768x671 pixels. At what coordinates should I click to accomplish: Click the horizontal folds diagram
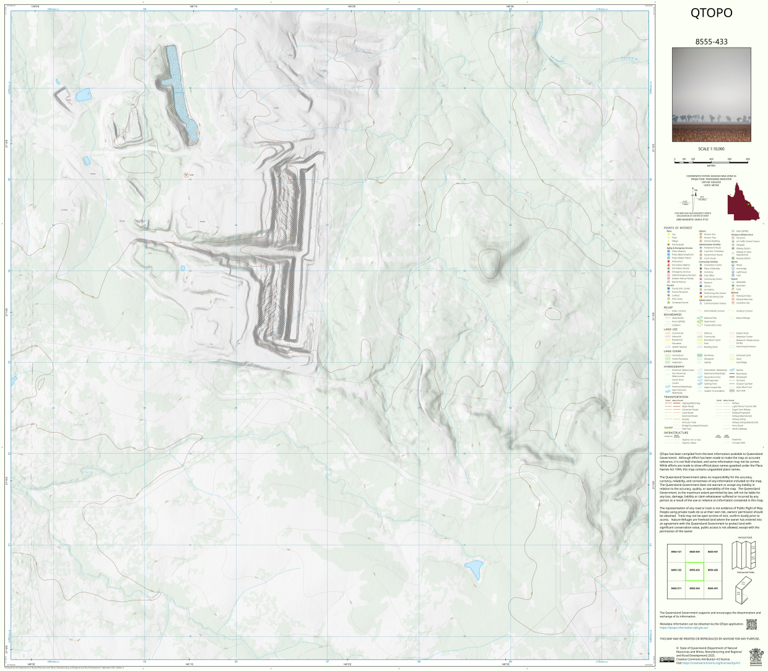744,555
